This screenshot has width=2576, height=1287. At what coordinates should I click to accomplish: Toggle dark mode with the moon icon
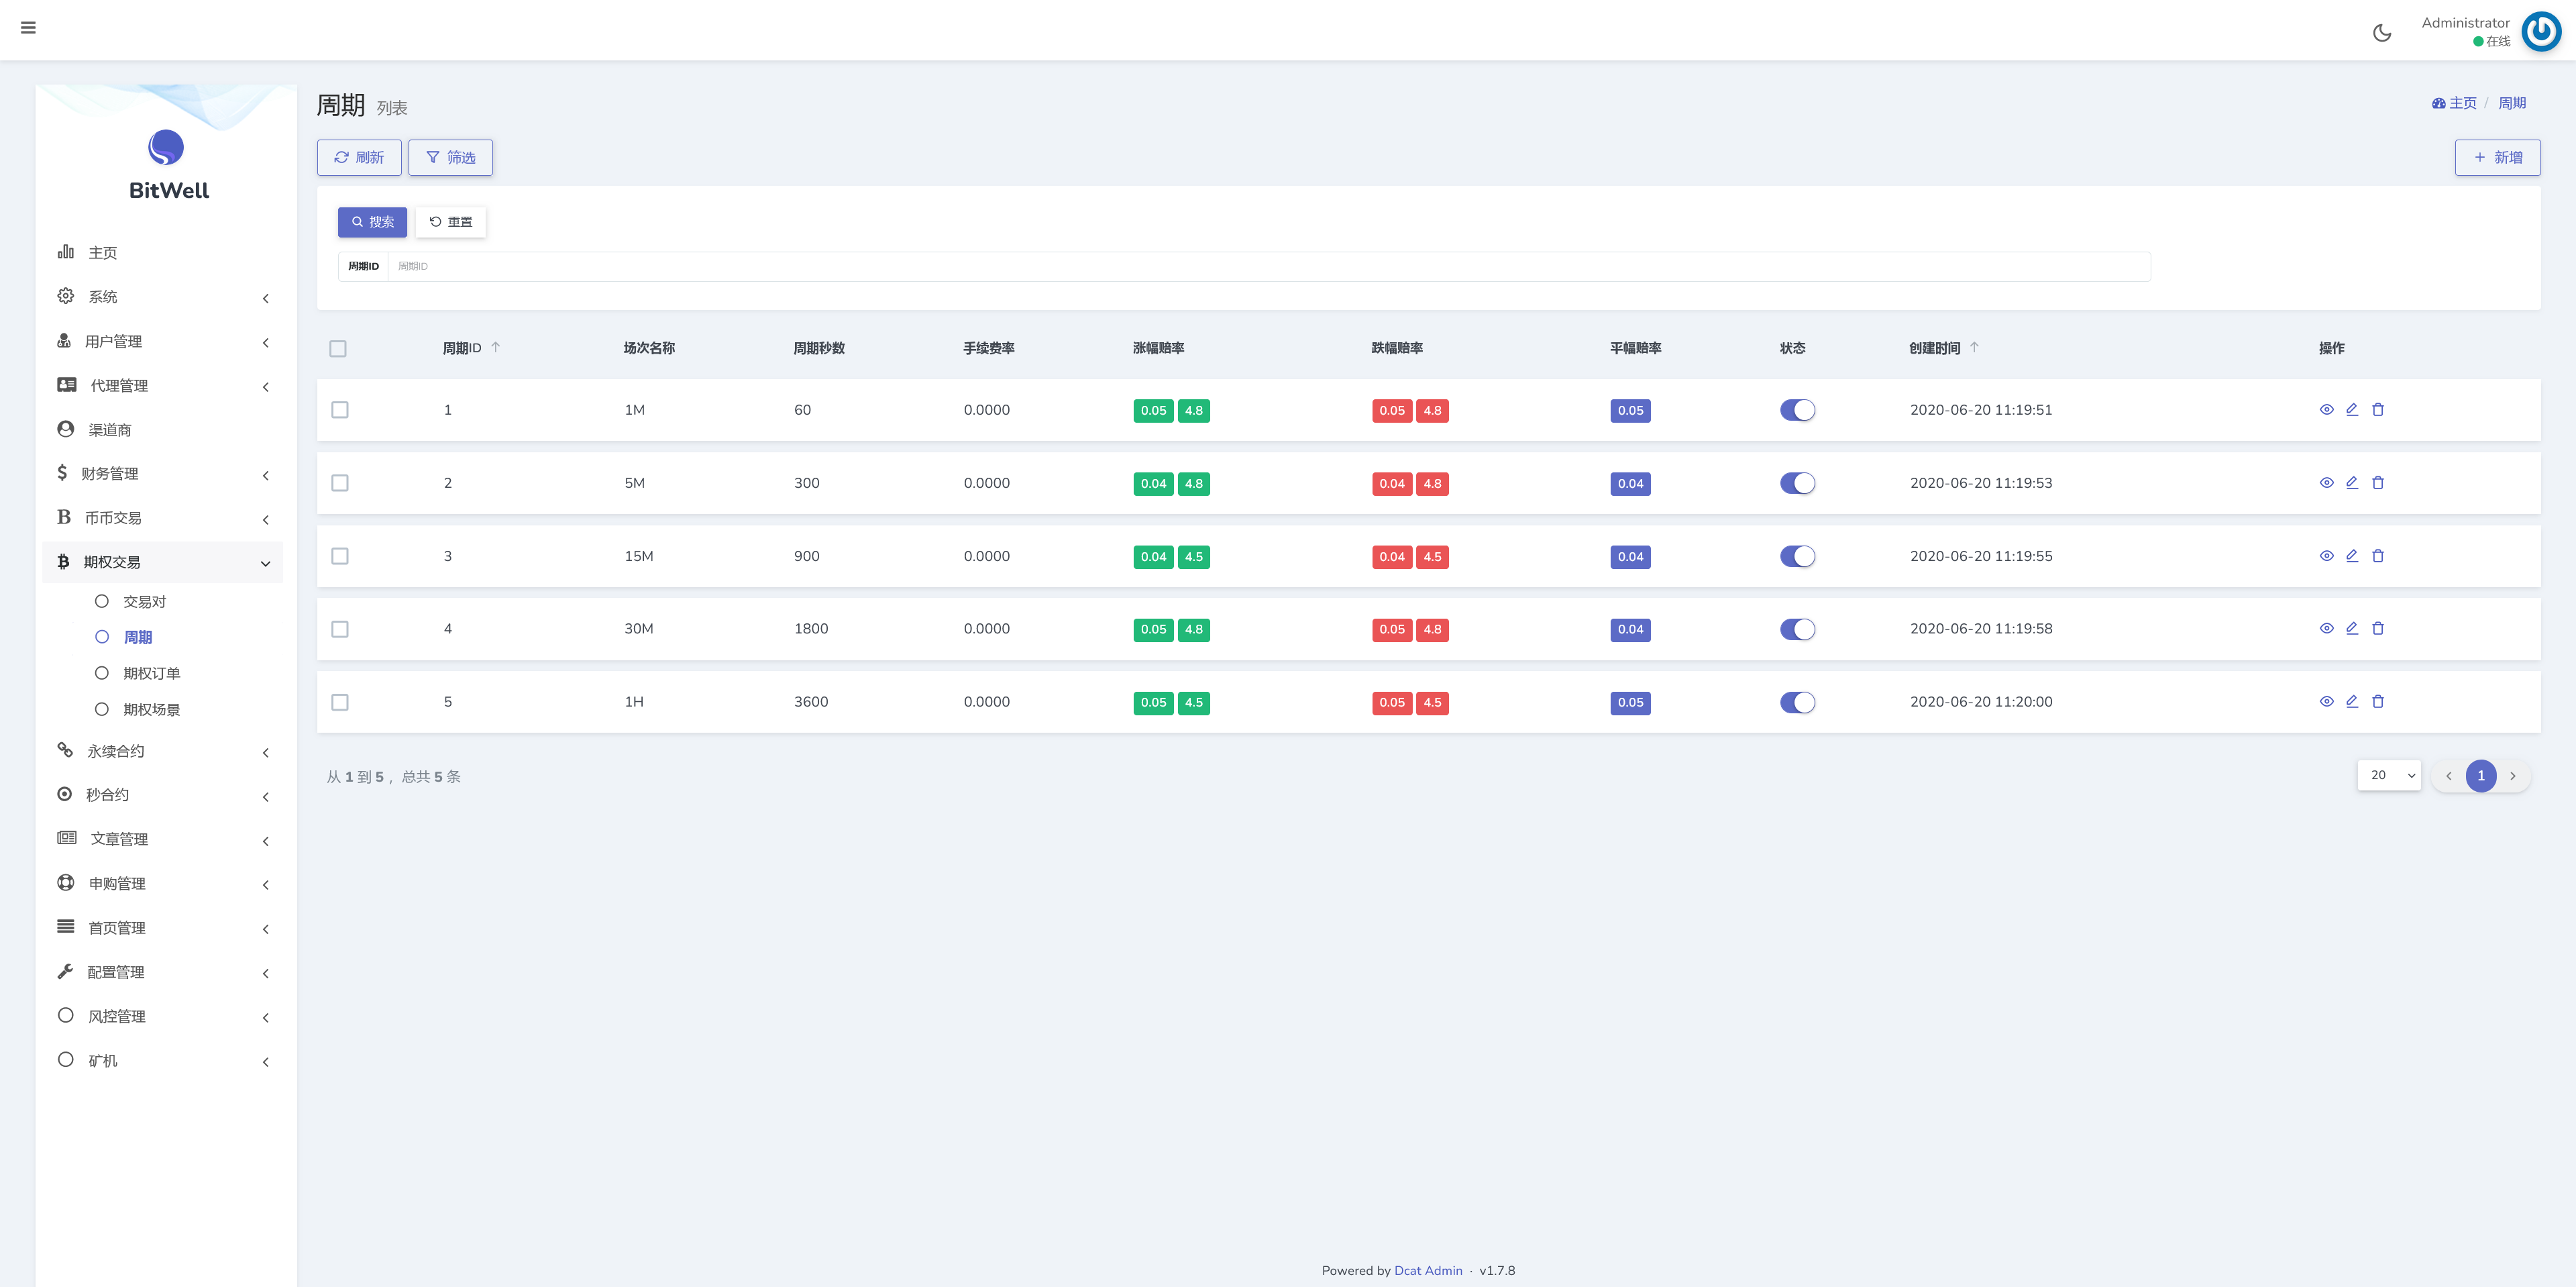(2382, 33)
